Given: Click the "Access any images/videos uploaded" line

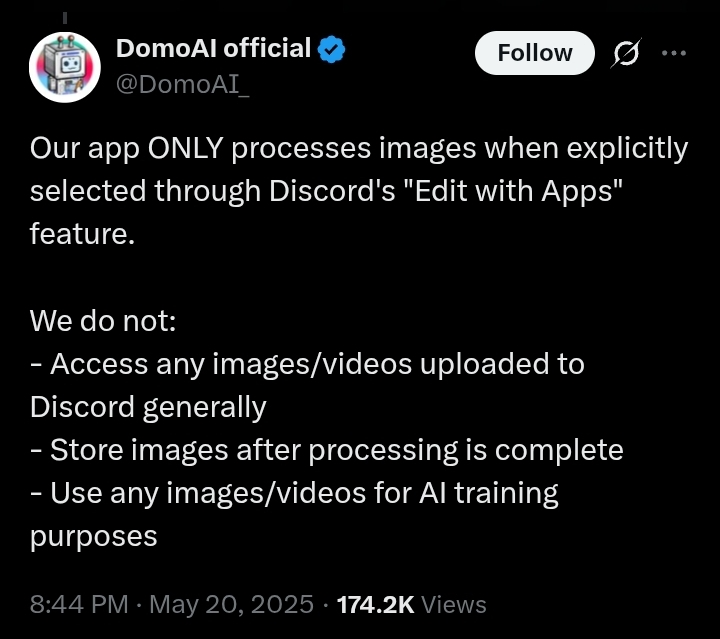Looking at the screenshot, I should tap(307, 364).
